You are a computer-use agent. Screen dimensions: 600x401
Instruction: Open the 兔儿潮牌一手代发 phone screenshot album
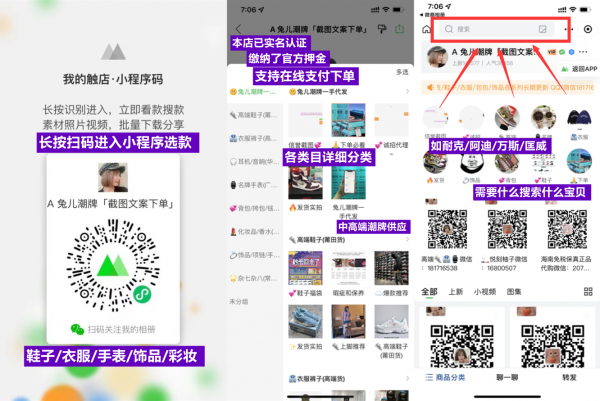(348, 183)
